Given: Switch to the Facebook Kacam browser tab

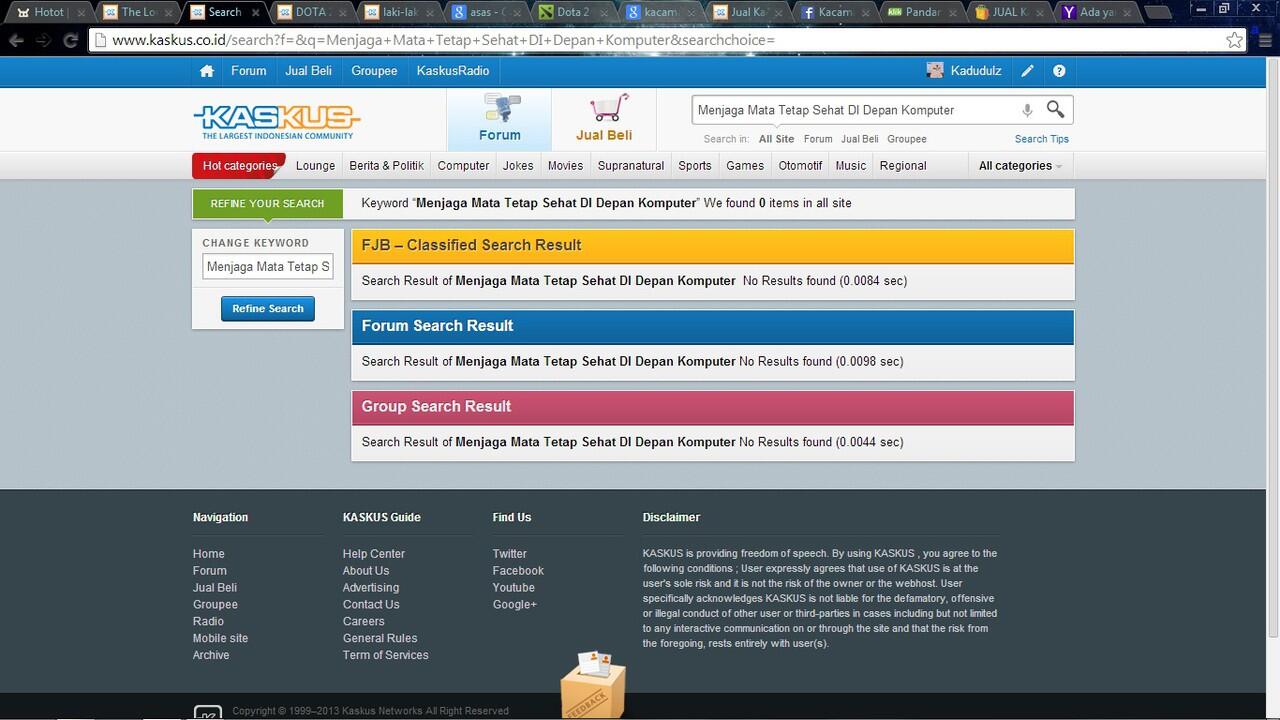Looking at the screenshot, I should [x=836, y=12].
